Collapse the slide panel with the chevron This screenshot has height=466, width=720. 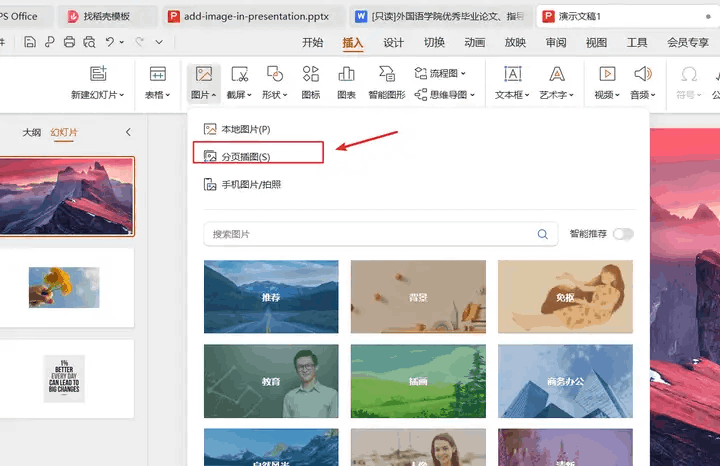(128, 132)
